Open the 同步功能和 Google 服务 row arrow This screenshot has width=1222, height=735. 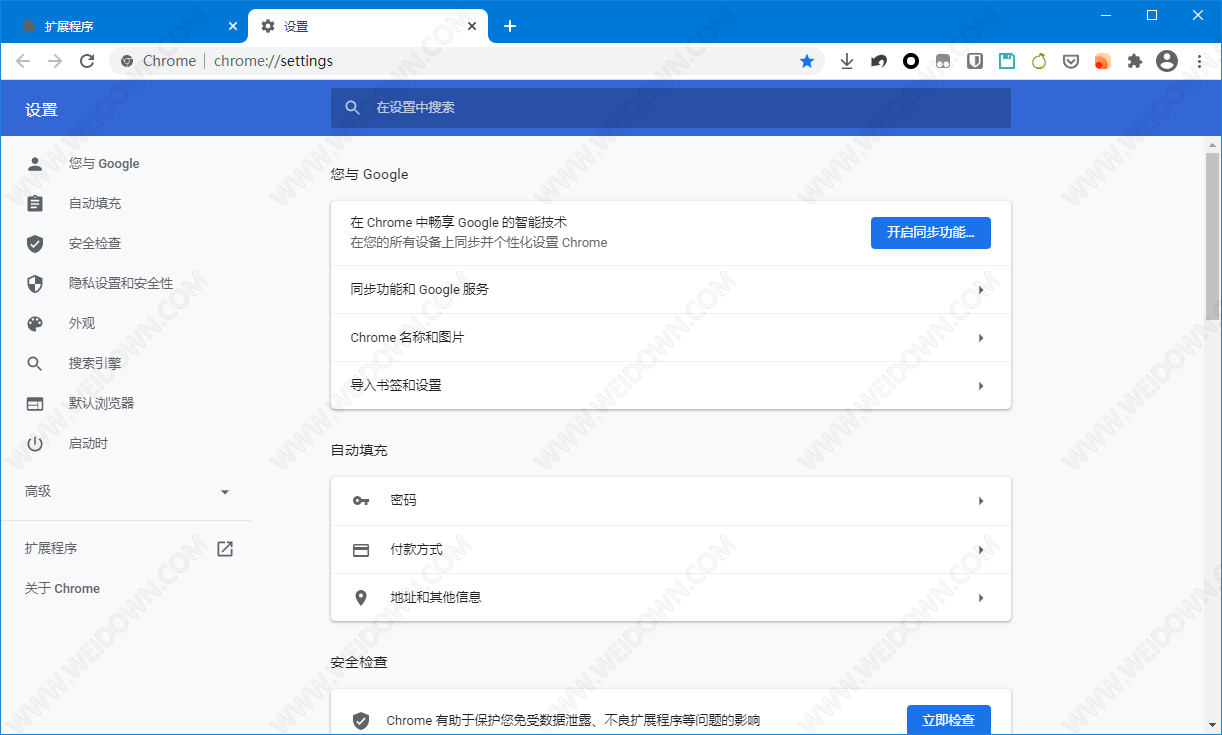981,290
